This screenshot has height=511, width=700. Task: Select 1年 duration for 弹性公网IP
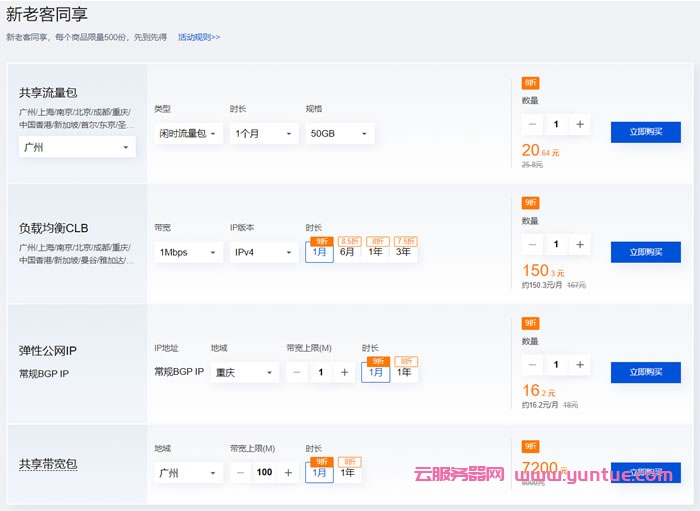coord(404,372)
